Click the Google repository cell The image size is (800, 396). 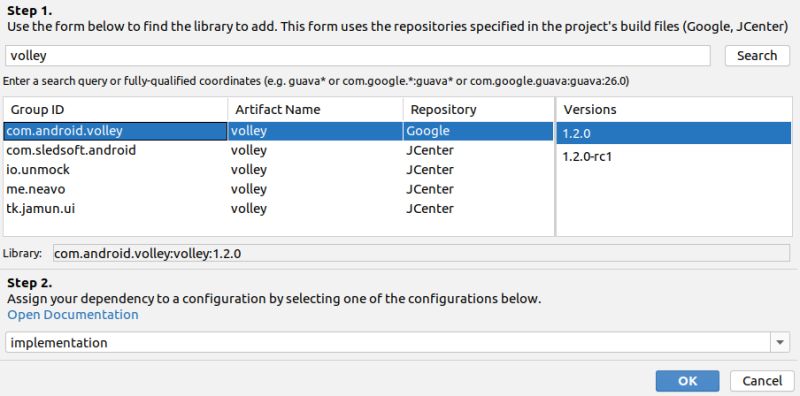478,131
